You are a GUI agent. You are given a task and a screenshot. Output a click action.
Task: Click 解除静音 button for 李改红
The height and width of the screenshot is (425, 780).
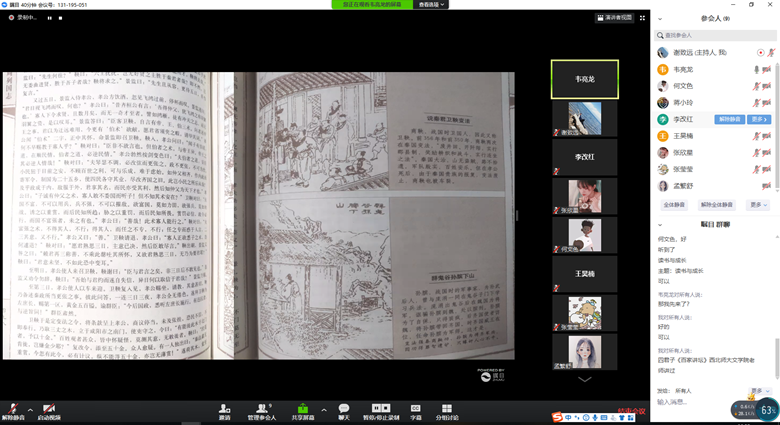point(729,119)
